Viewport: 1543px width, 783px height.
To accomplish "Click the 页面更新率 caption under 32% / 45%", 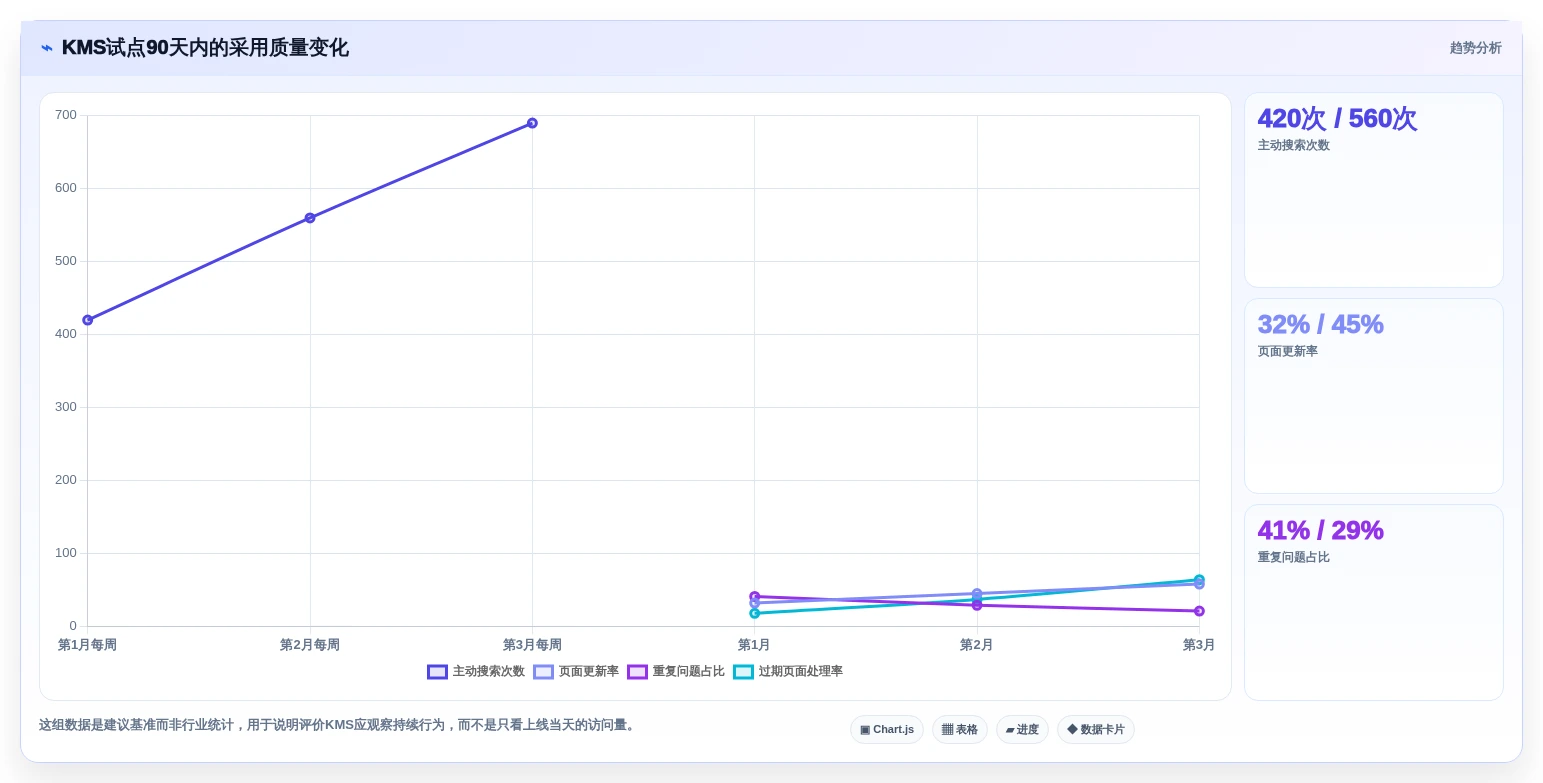I will [x=1288, y=351].
